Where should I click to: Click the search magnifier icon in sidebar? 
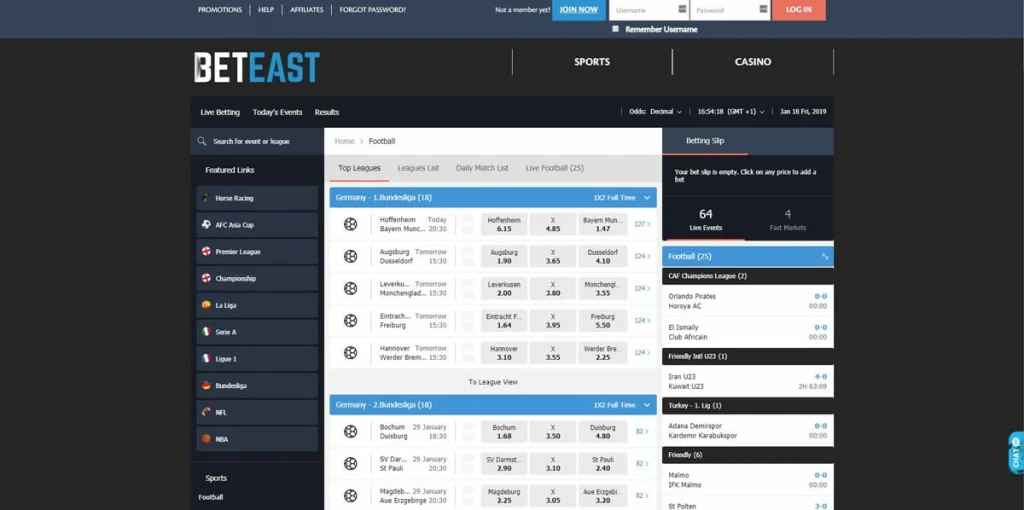pos(202,142)
